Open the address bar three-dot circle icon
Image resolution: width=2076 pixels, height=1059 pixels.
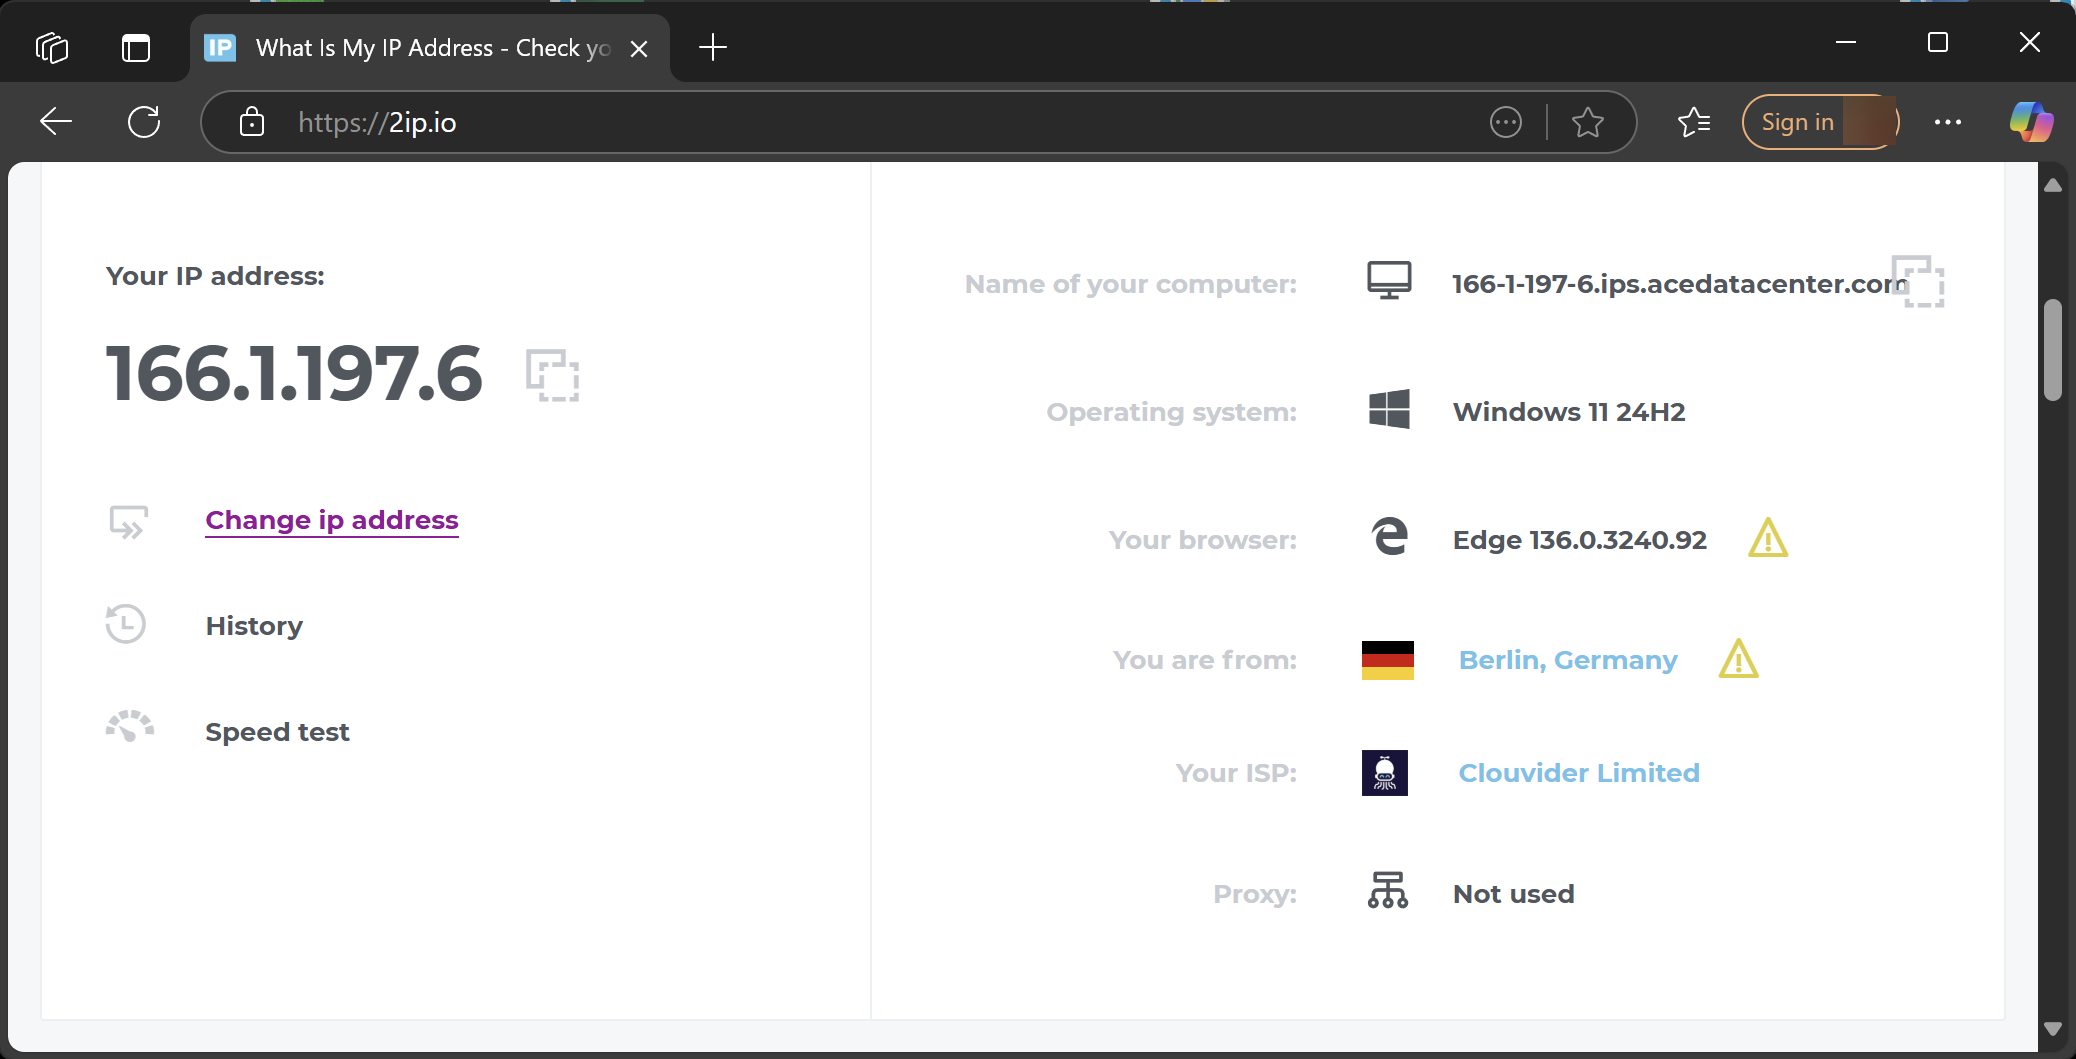point(1506,122)
